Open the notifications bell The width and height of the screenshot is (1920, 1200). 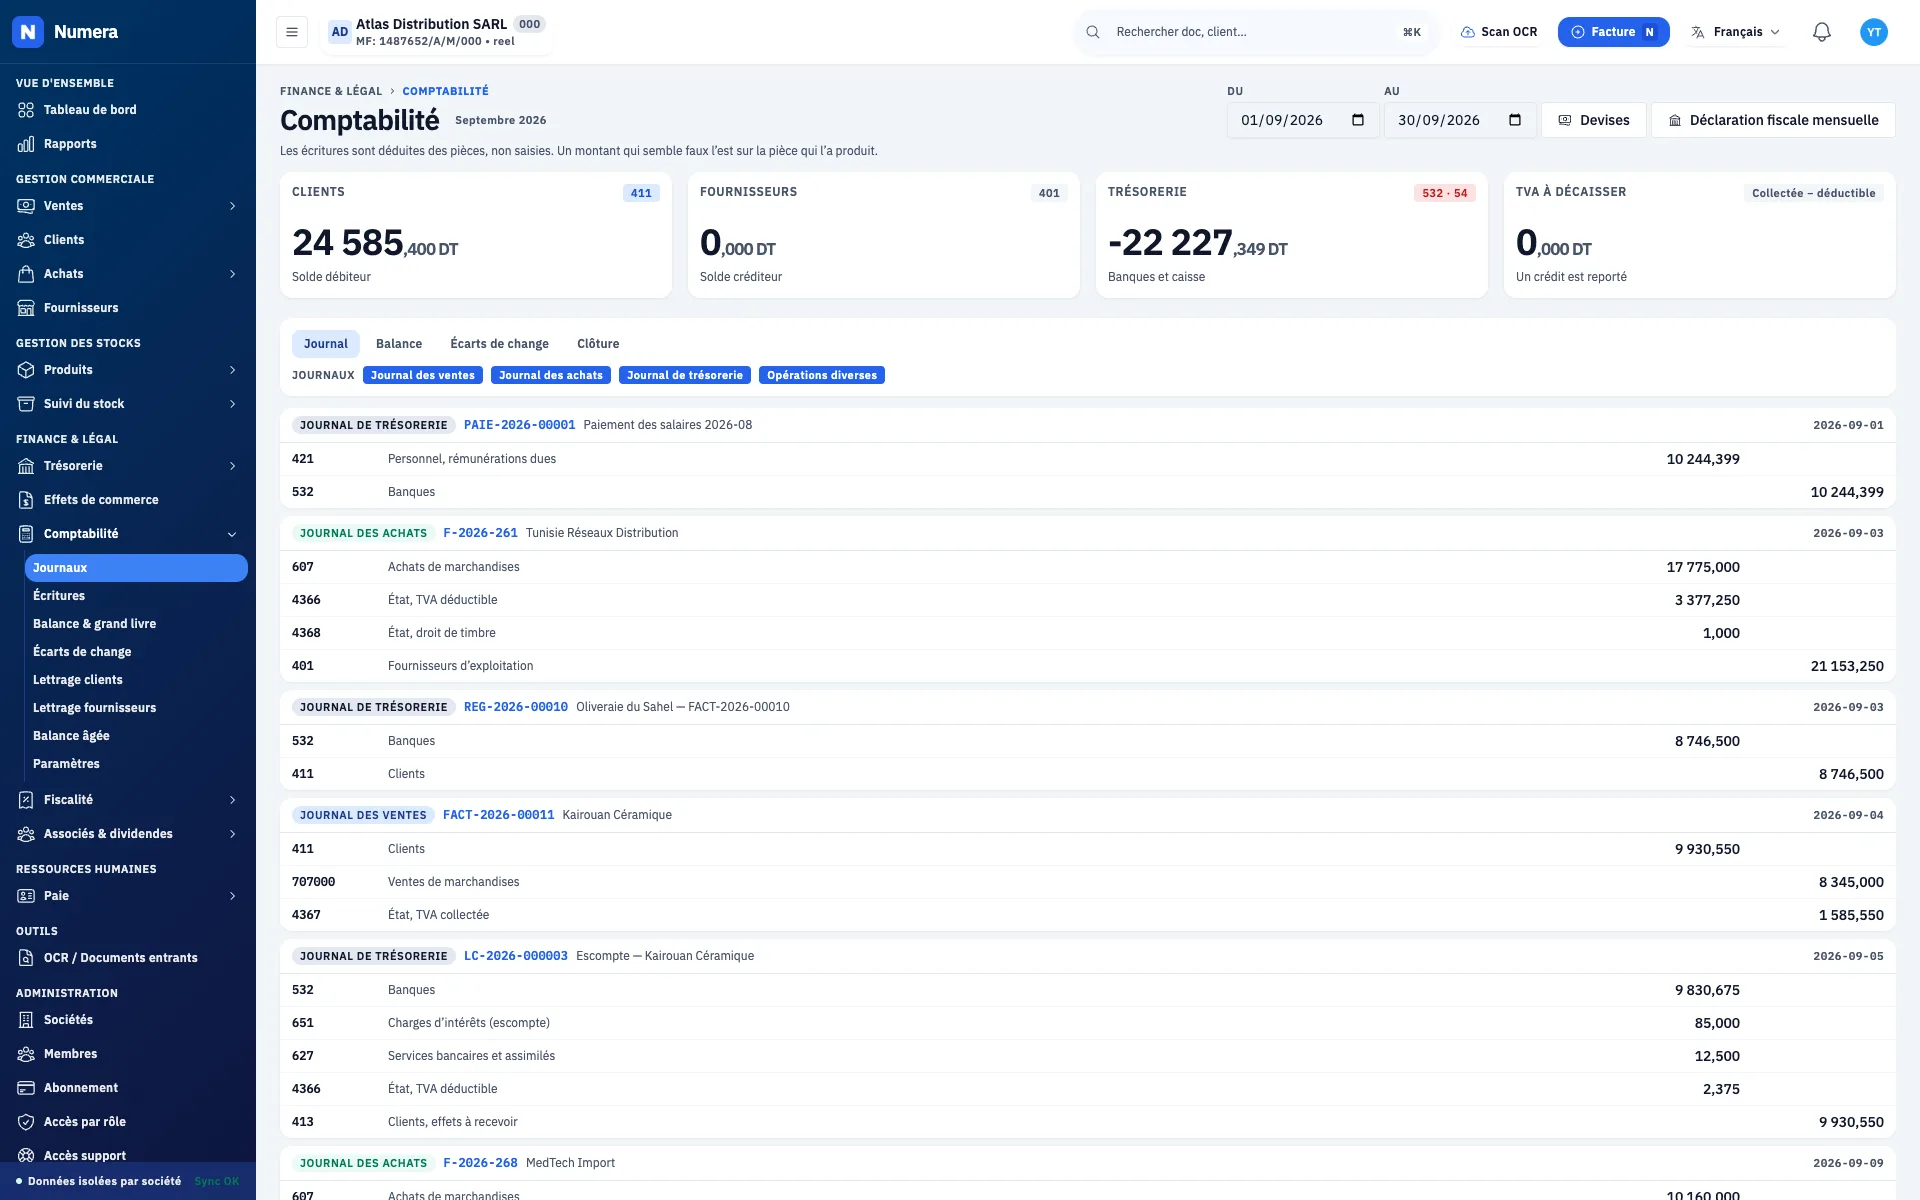[1822, 32]
